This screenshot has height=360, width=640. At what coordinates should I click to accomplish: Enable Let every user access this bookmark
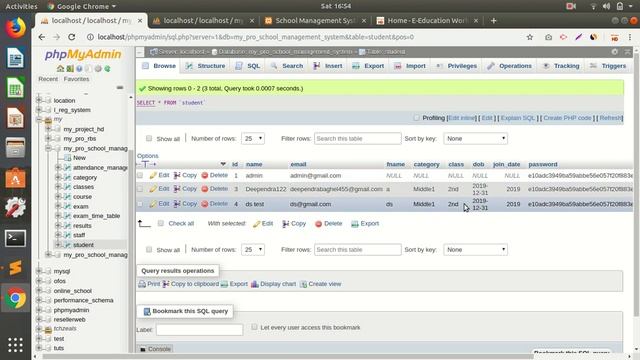[x=254, y=327]
